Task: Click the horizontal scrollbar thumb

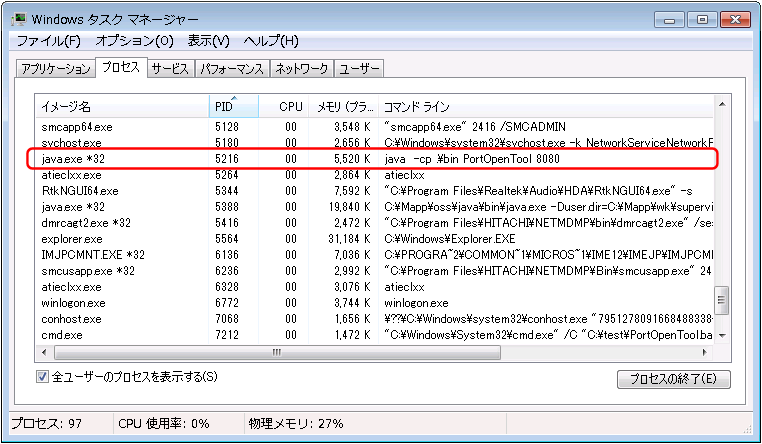Action: 277,352
